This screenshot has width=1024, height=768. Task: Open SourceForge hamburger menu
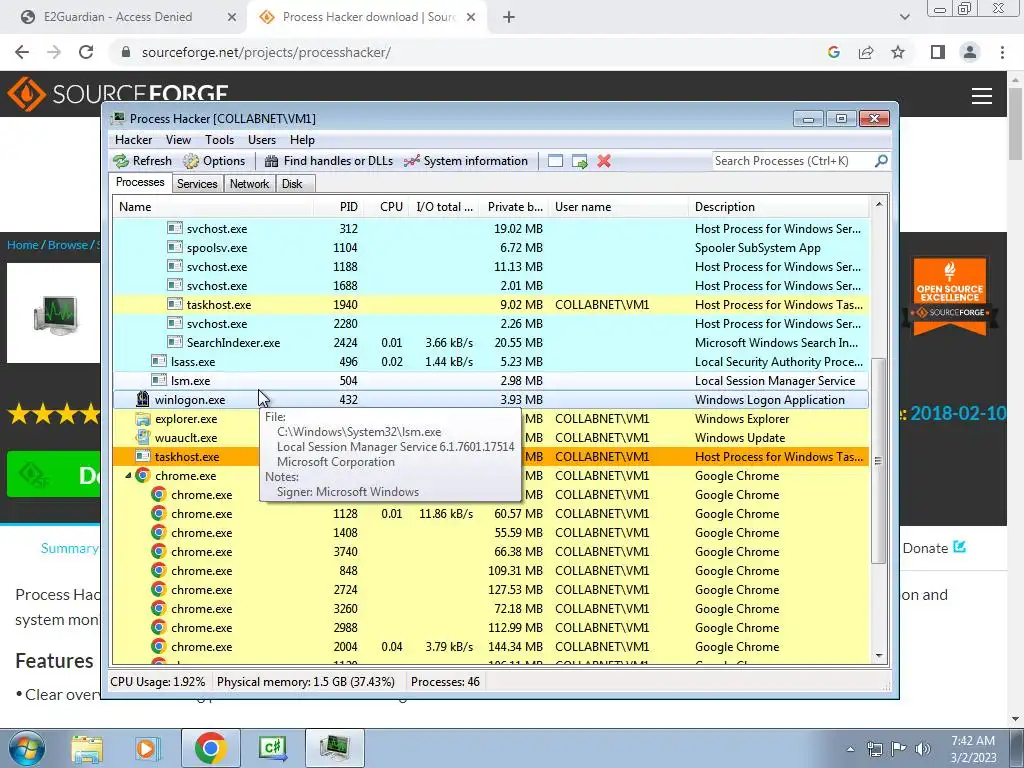pyautogui.click(x=982, y=96)
